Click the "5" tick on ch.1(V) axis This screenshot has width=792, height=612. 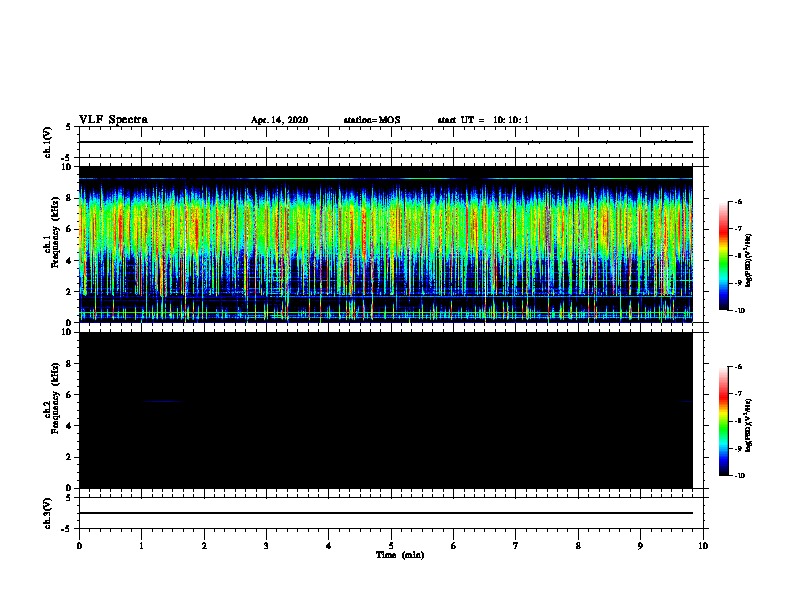pyautogui.click(x=69, y=127)
